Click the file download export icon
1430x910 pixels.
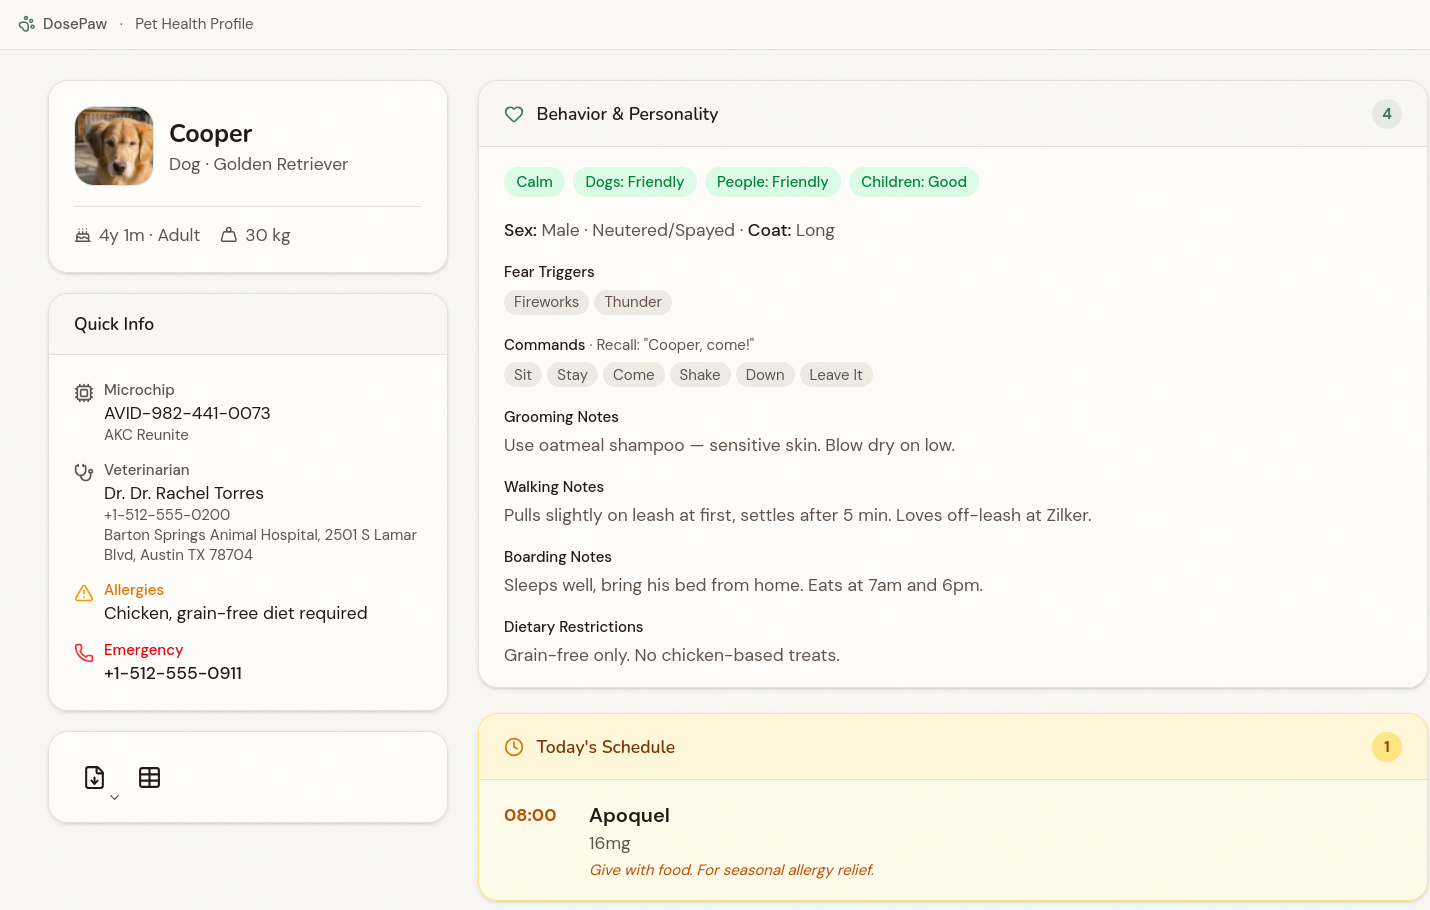click(94, 777)
